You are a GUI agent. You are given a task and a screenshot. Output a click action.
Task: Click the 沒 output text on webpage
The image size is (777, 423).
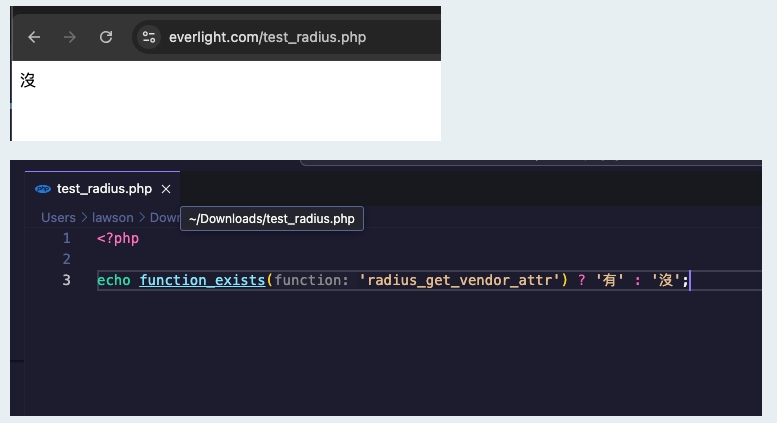(28, 80)
